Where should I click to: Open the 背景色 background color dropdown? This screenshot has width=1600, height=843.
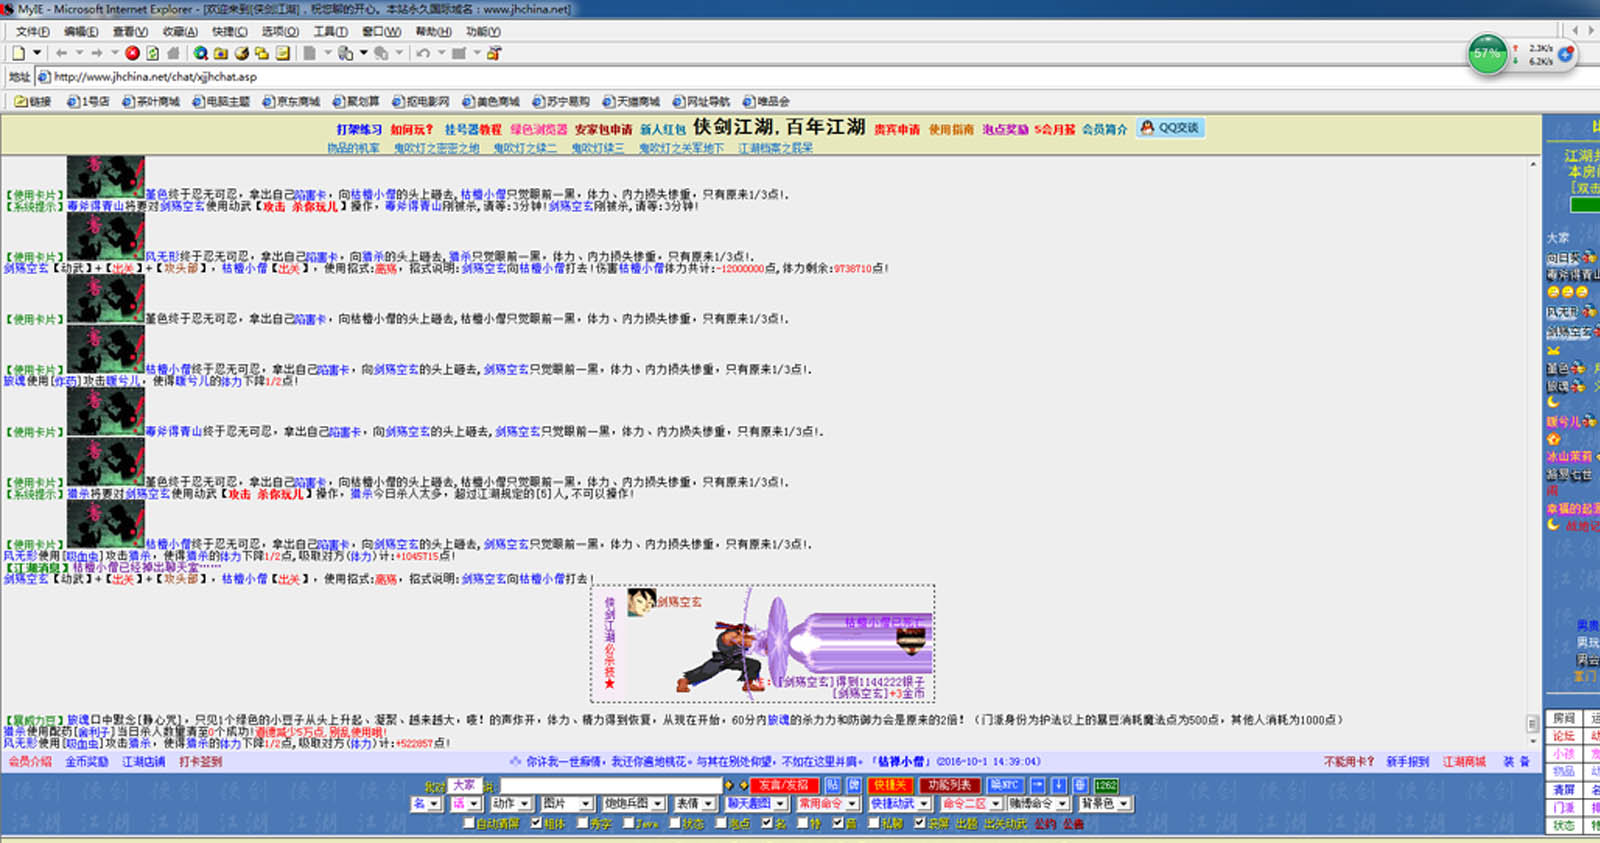(x=1105, y=804)
